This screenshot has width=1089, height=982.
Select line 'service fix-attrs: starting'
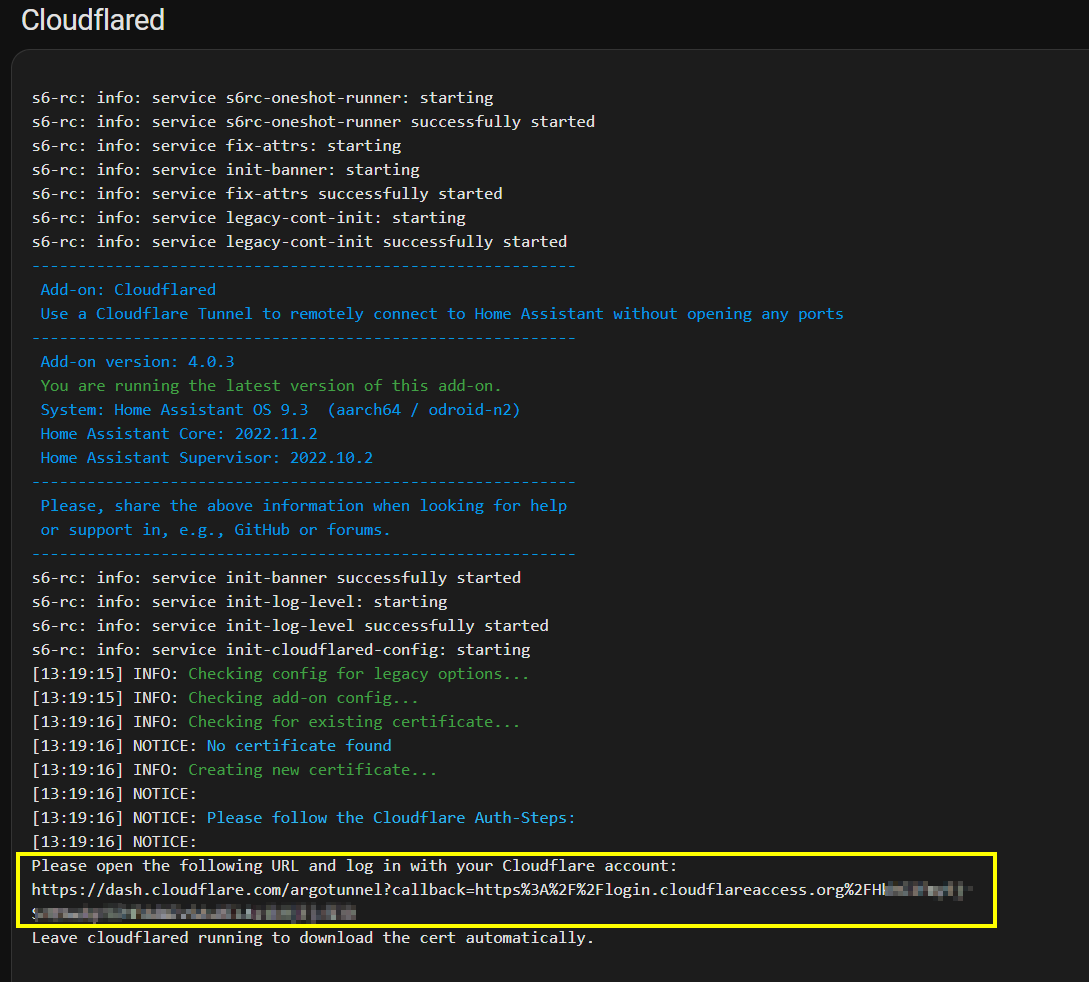[216, 146]
